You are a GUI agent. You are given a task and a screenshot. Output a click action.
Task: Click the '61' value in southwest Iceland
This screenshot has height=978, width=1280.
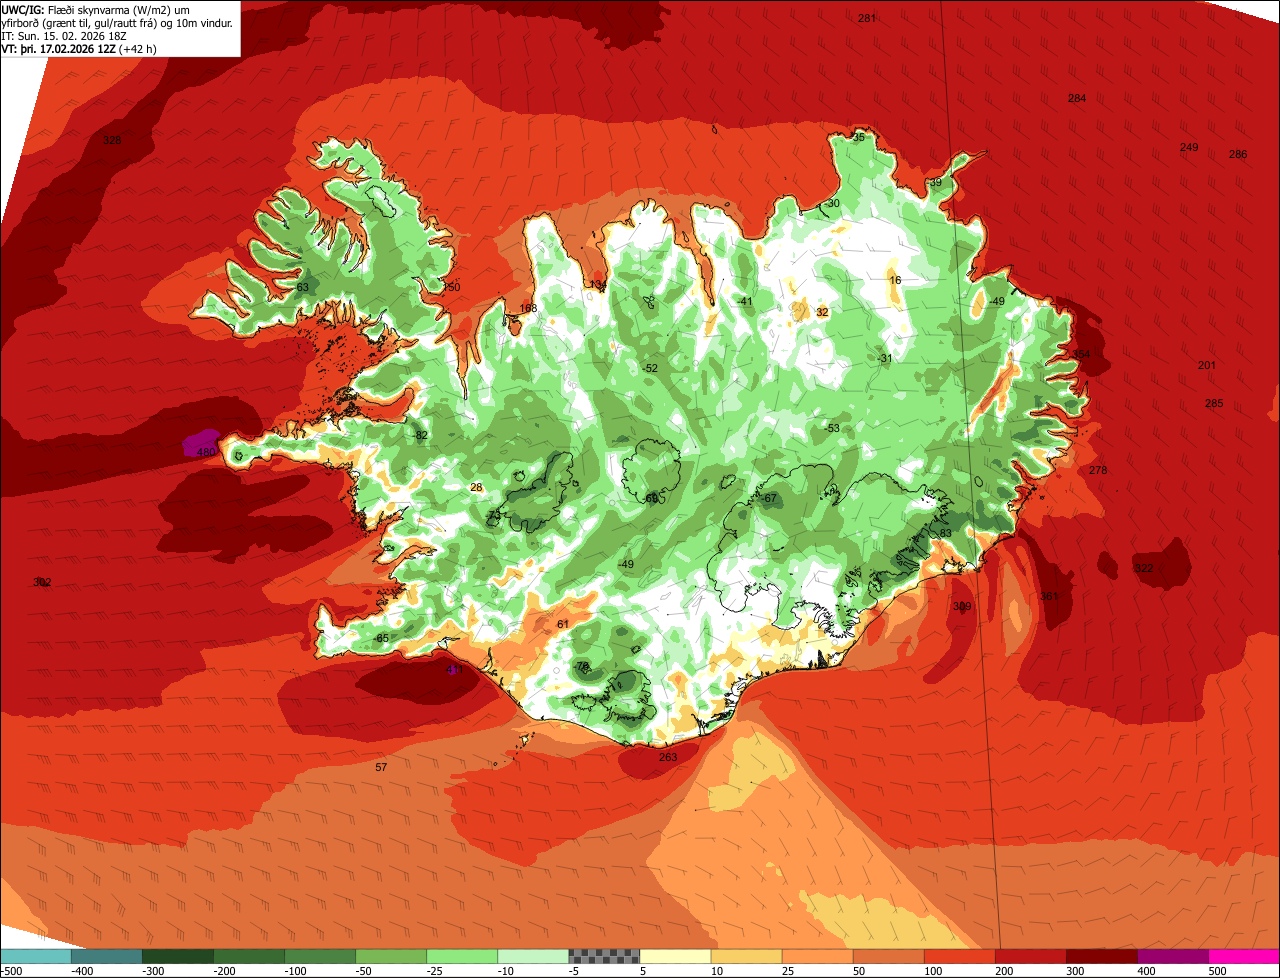(563, 624)
